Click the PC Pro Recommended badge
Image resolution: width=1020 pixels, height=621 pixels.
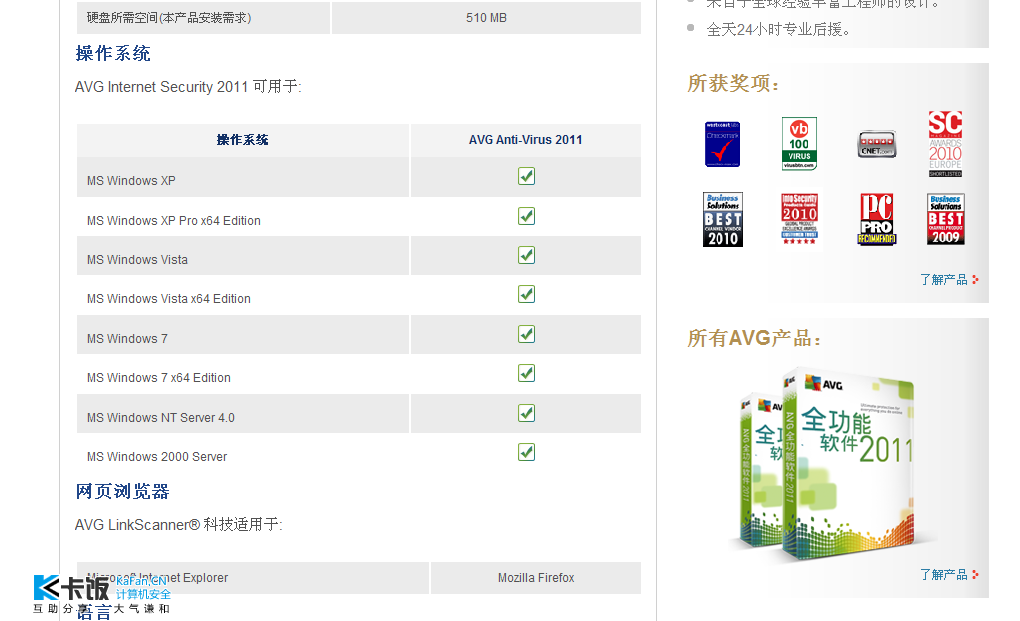pos(876,219)
